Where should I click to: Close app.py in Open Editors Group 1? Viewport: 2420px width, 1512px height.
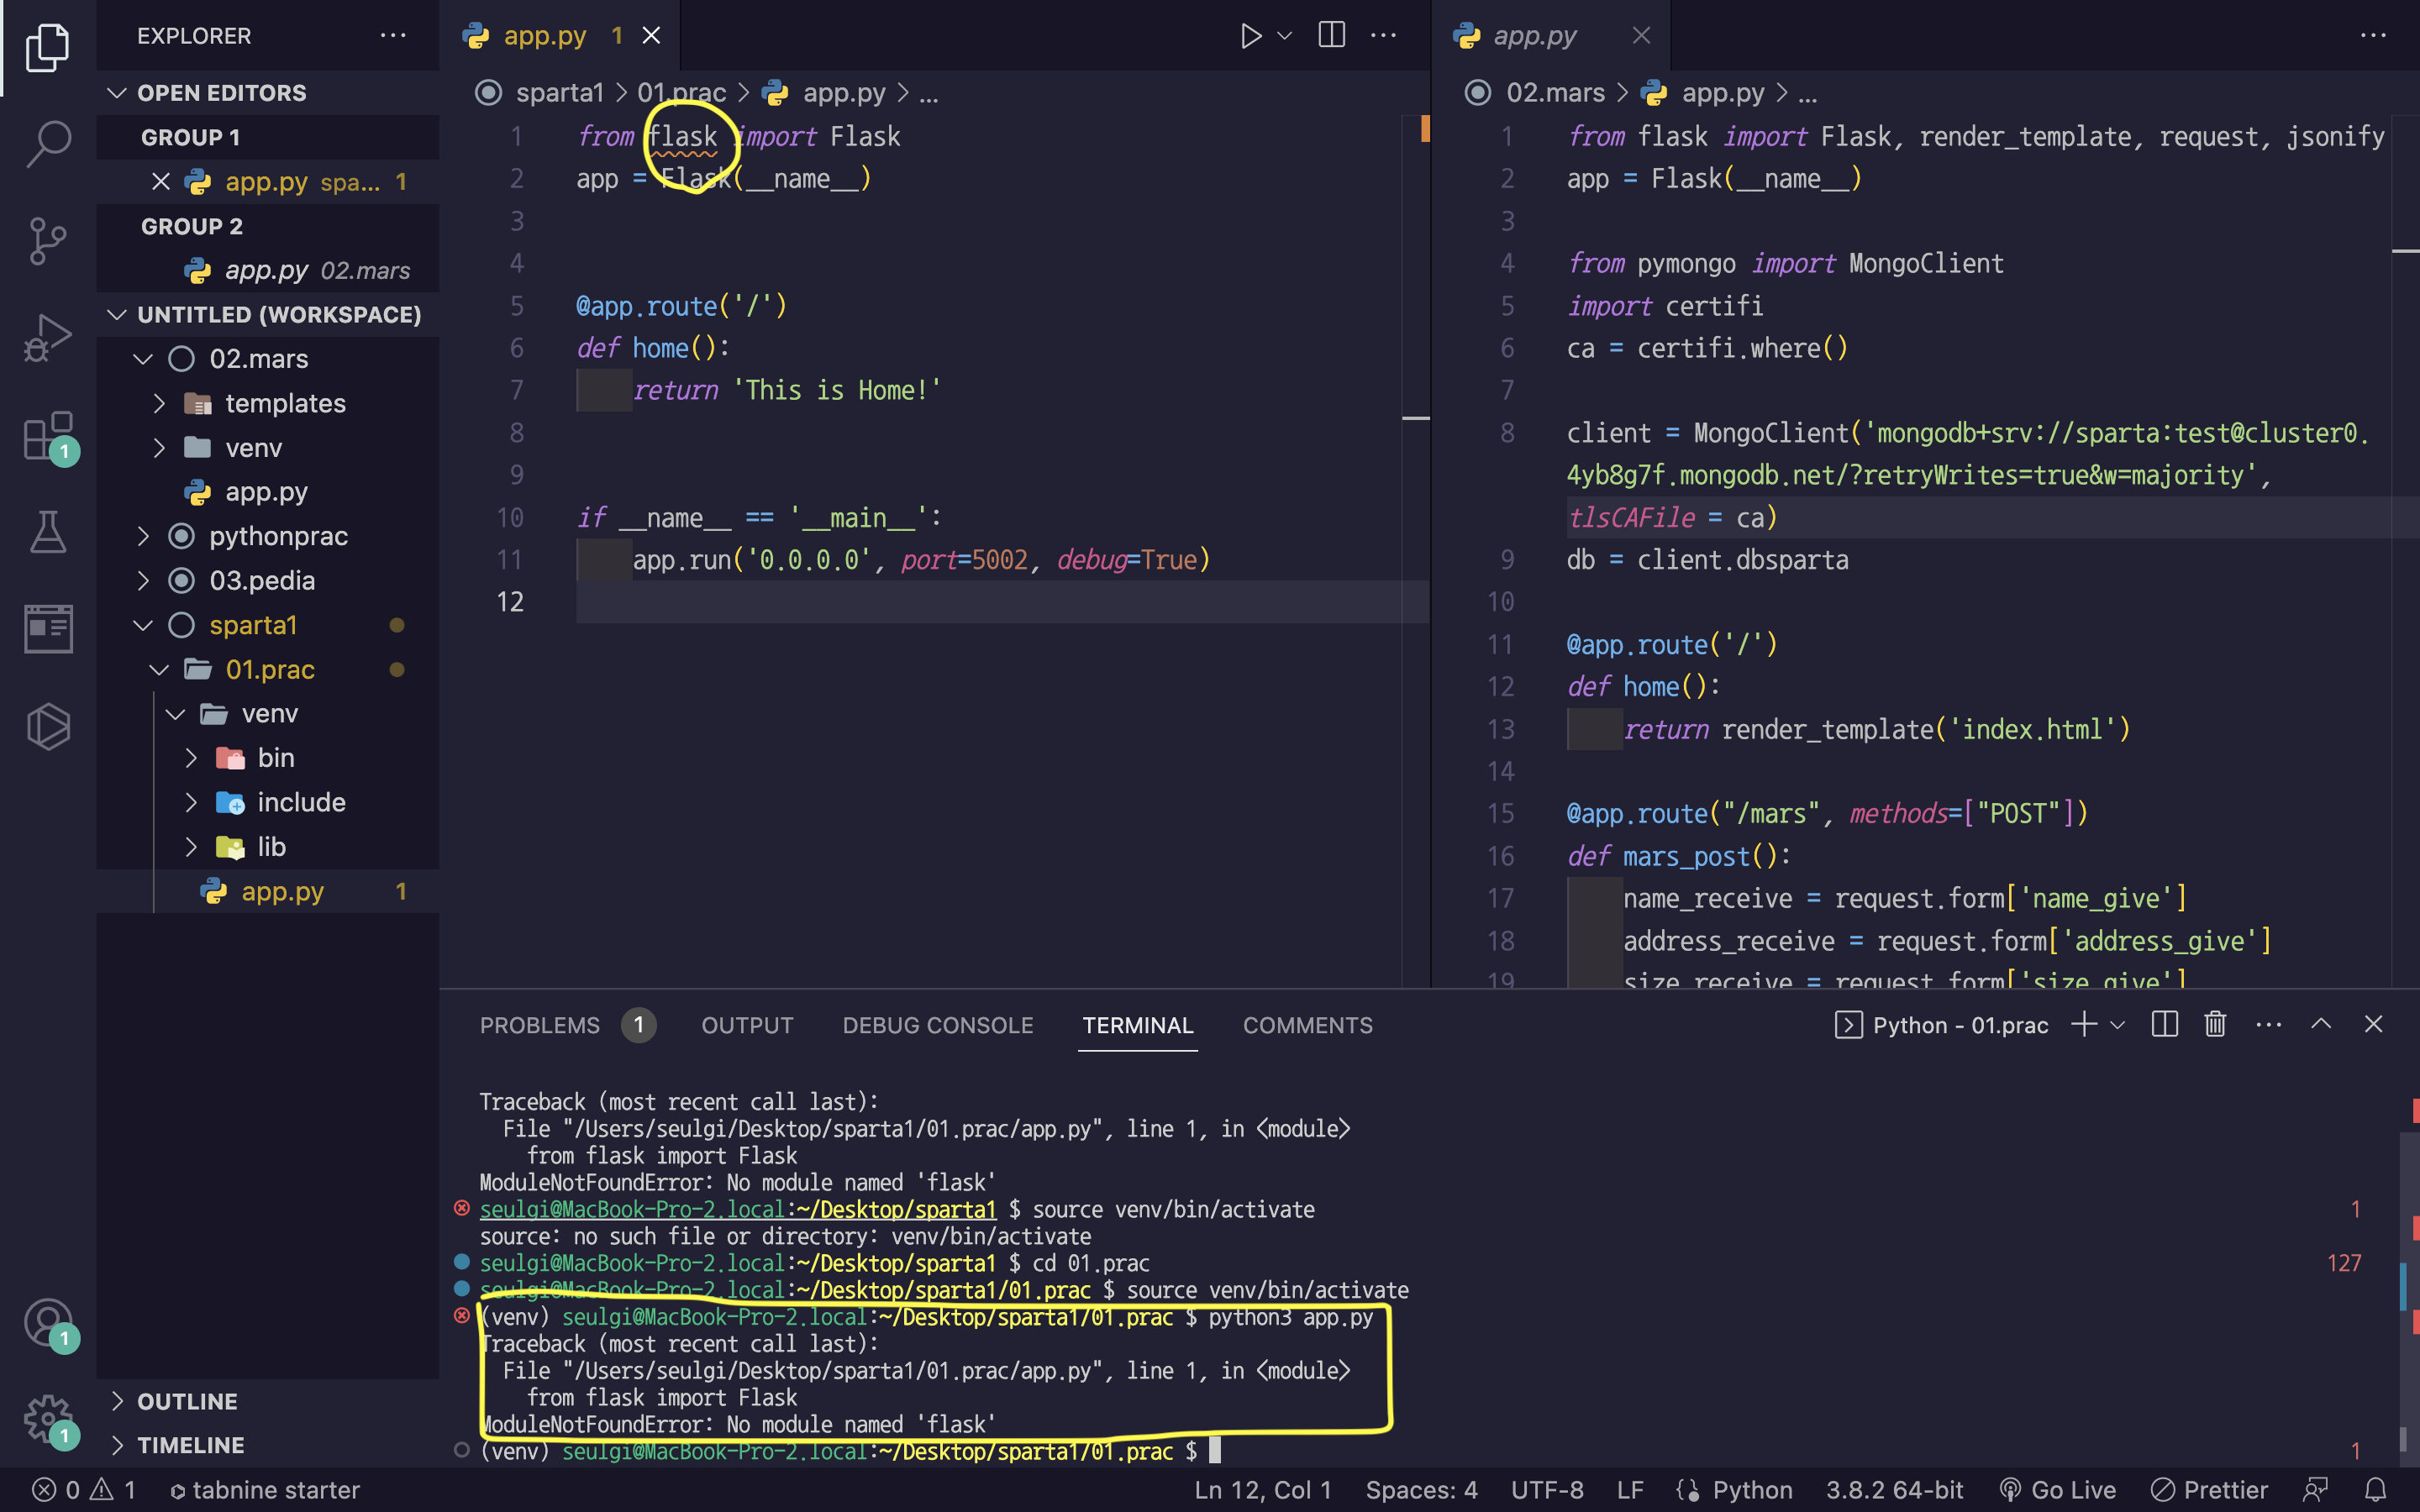click(x=161, y=181)
